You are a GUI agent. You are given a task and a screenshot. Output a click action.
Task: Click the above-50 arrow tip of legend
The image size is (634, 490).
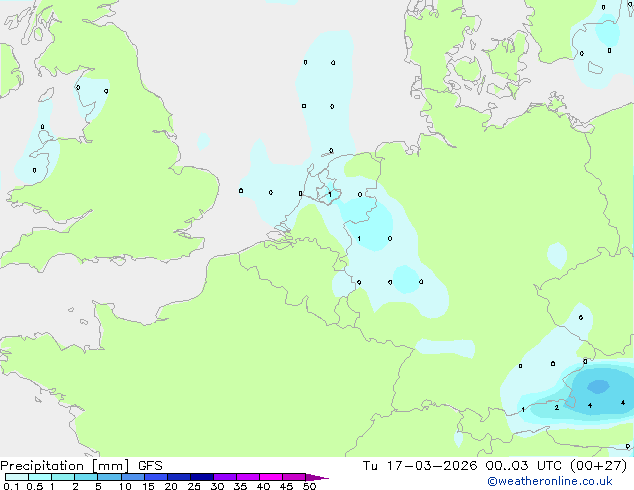tap(317, 477)
